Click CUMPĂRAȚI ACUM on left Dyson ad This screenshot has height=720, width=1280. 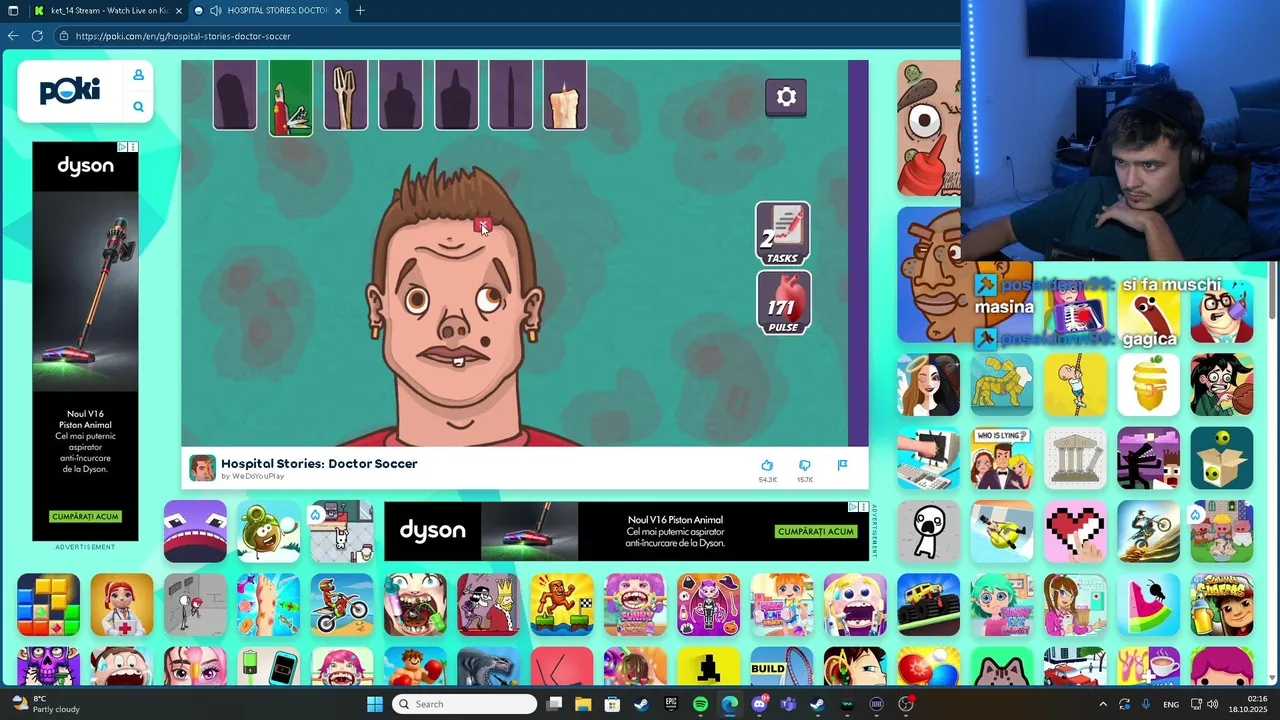[x=85, y=517]
